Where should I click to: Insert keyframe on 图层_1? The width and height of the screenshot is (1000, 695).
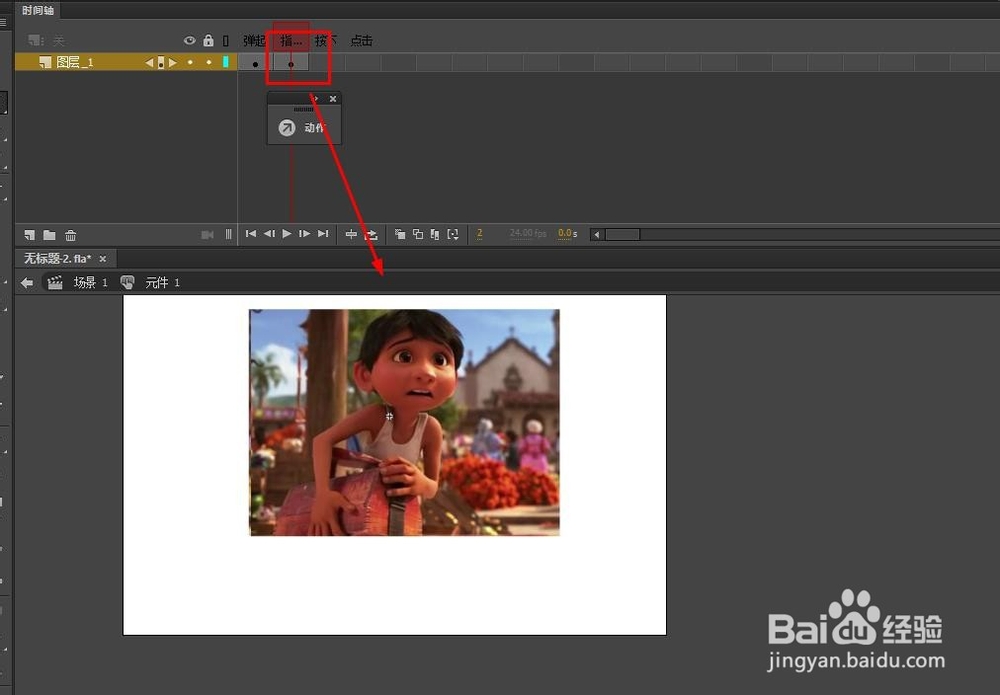[x=161, y=62]
